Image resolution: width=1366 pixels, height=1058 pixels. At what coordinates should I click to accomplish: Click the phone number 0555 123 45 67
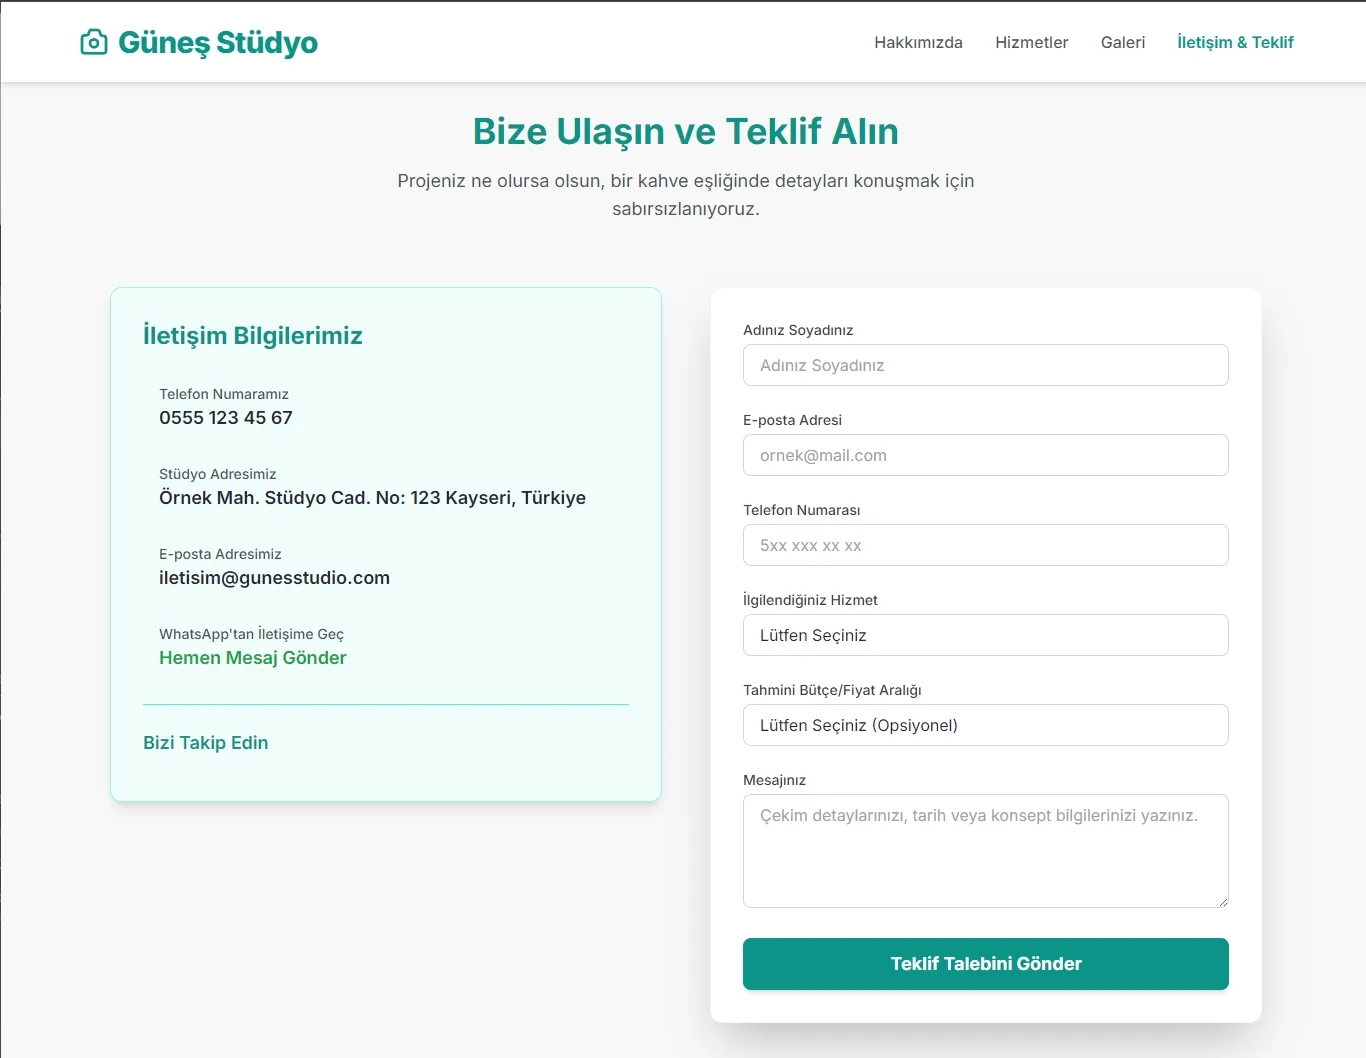(x=226, y=418)
